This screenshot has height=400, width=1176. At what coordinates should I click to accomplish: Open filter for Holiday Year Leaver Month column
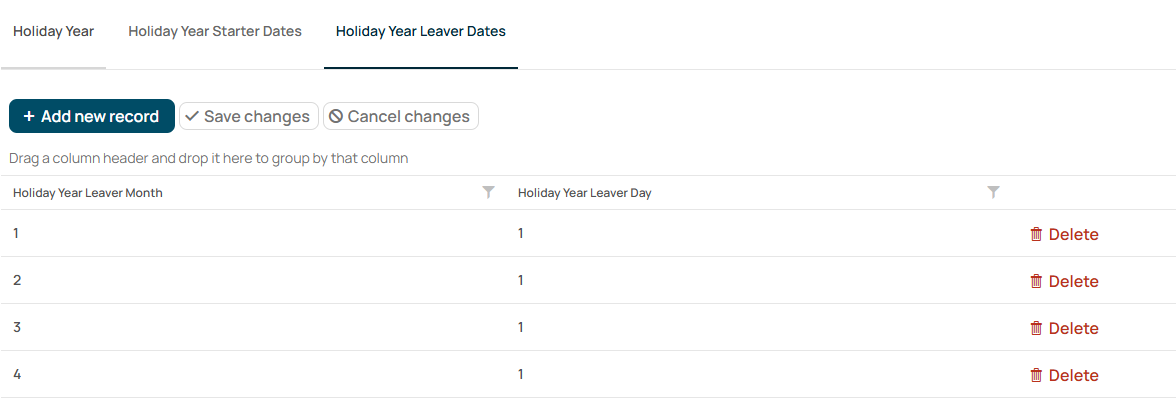(x=488, y=193)
